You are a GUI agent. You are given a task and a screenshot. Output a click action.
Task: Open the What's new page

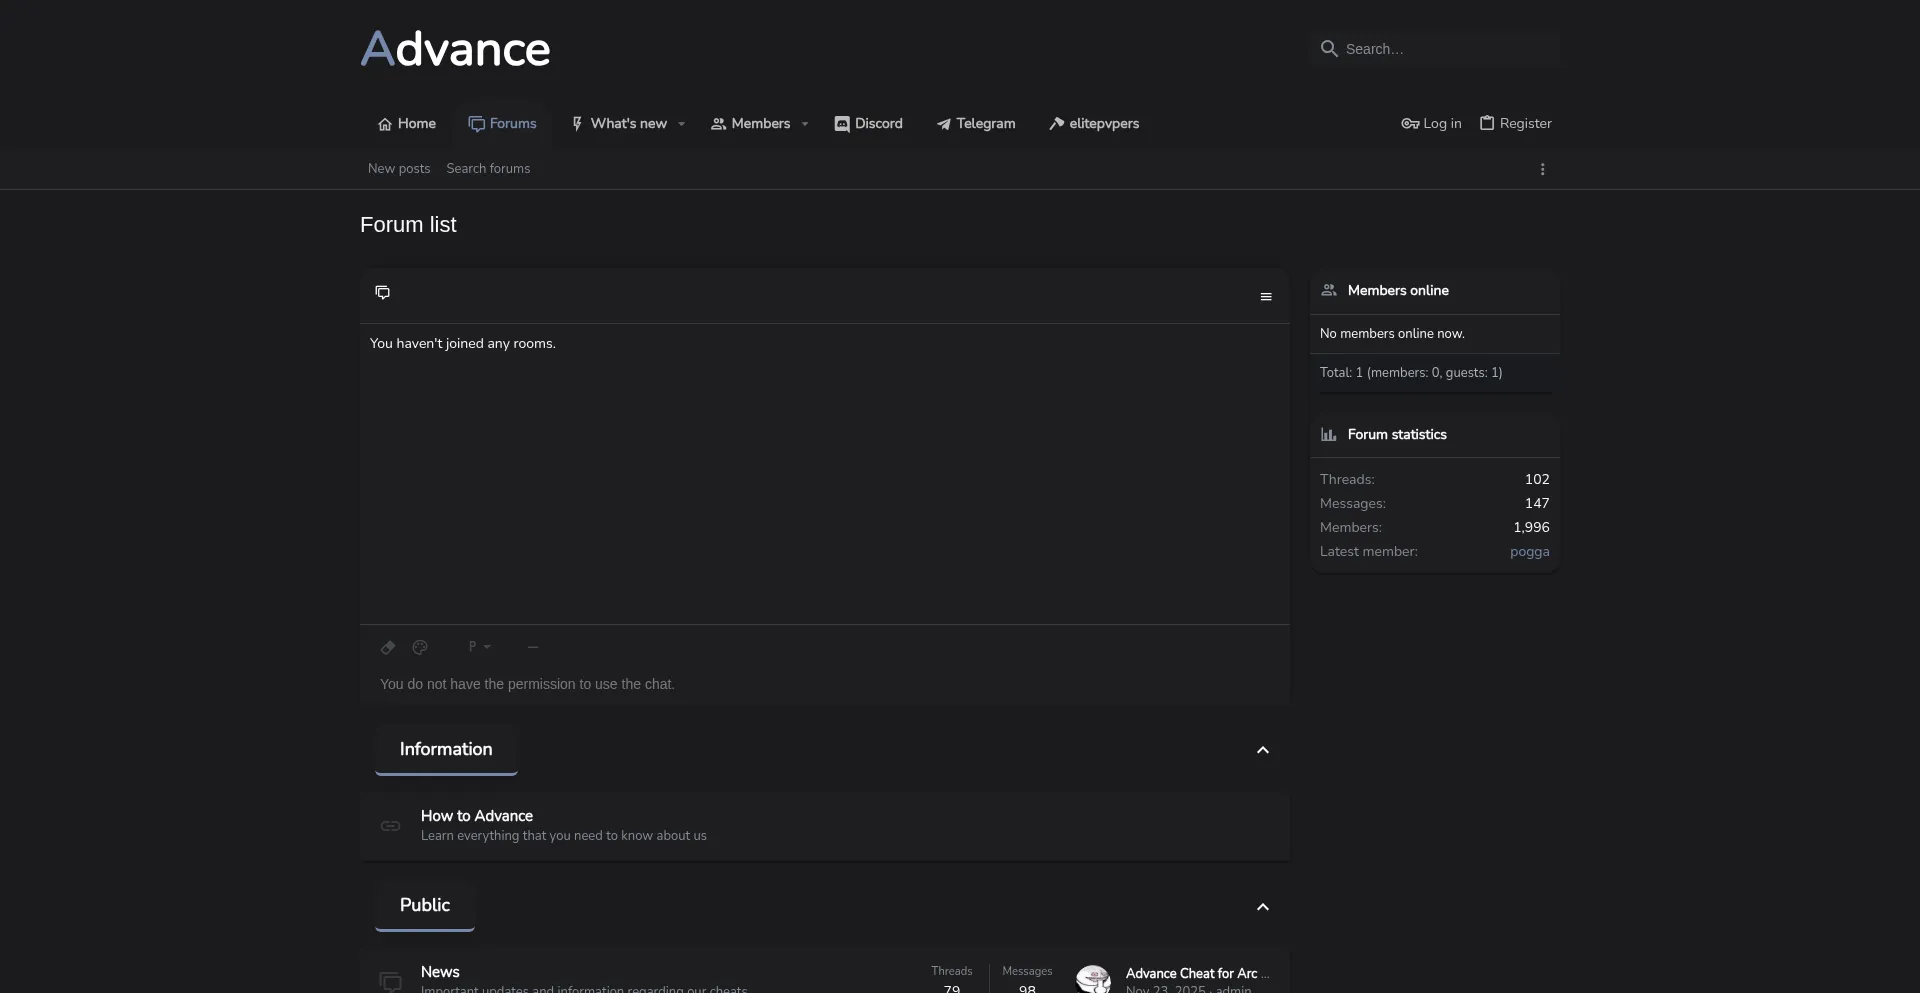tap(619, 124)
